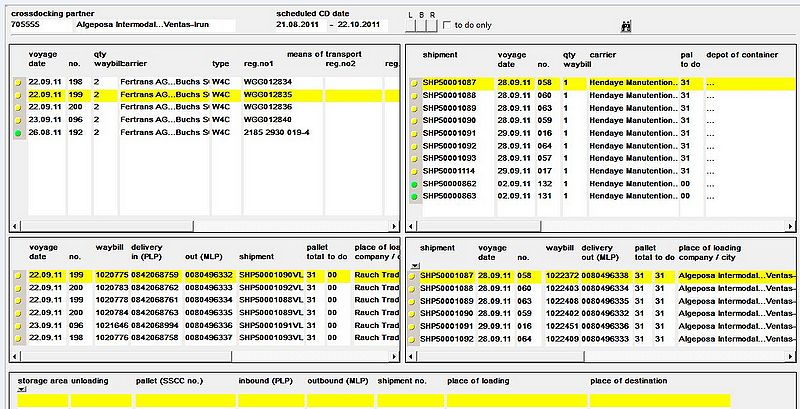The width and height of the screenshot is (800, 409).
Task: Open dropdown arrow under storage area header
Action: pyautogui.click(x=22, y=390)
